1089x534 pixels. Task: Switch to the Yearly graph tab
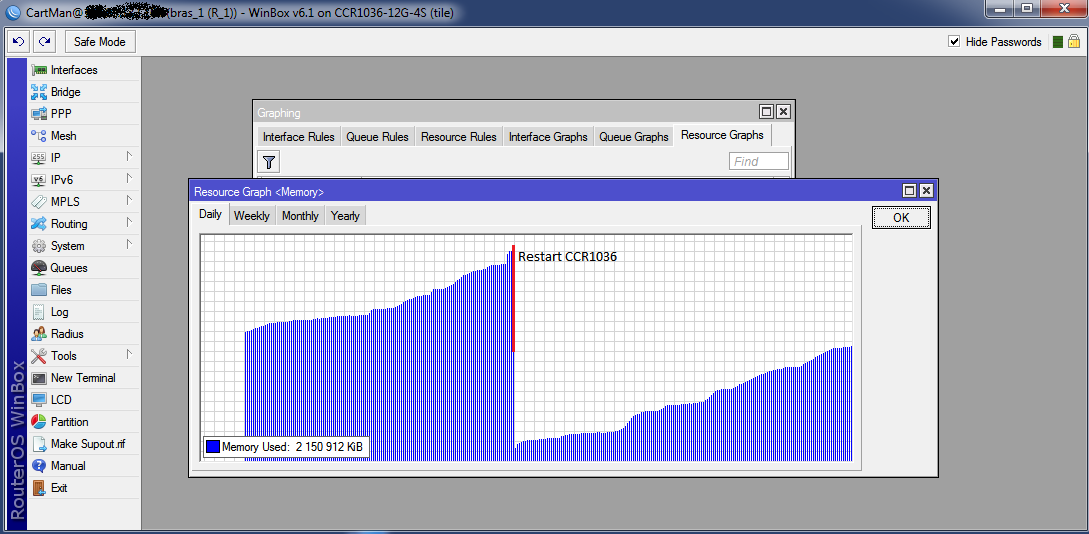pos(345,216)
